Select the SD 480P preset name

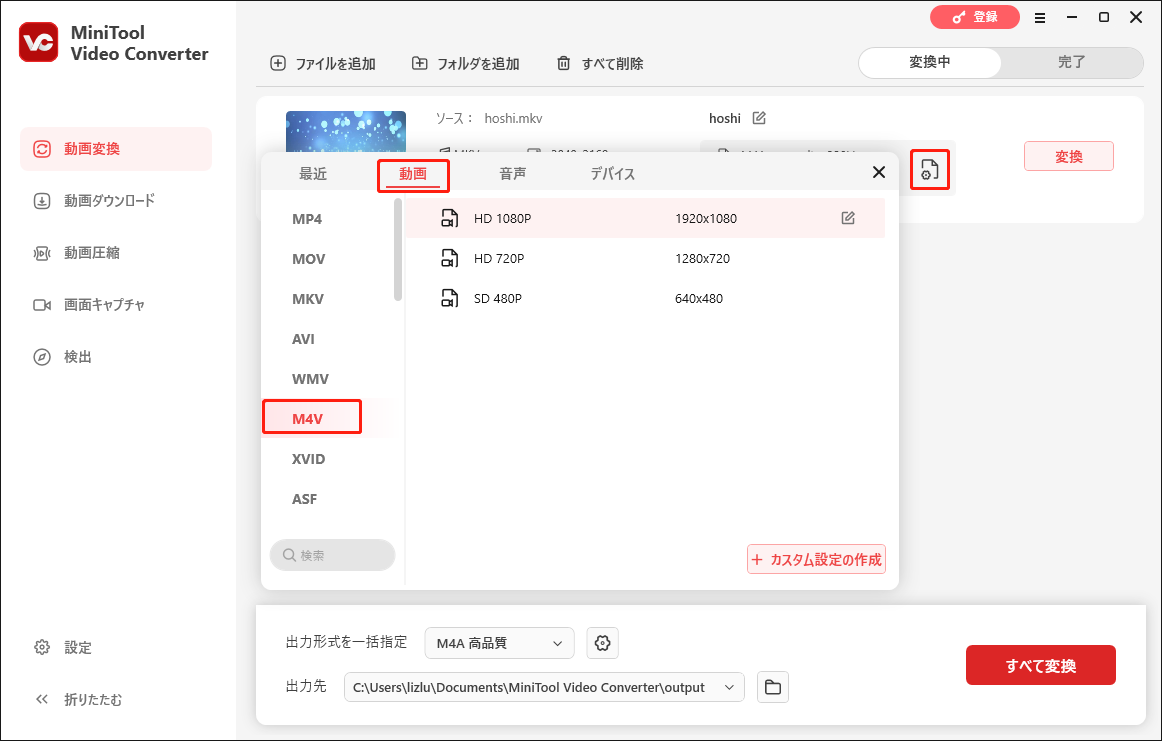(x=497, y=299)
